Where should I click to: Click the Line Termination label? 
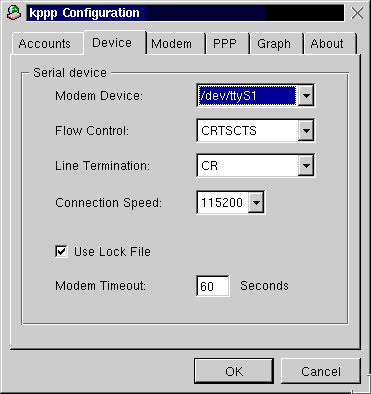click(103, 166)
